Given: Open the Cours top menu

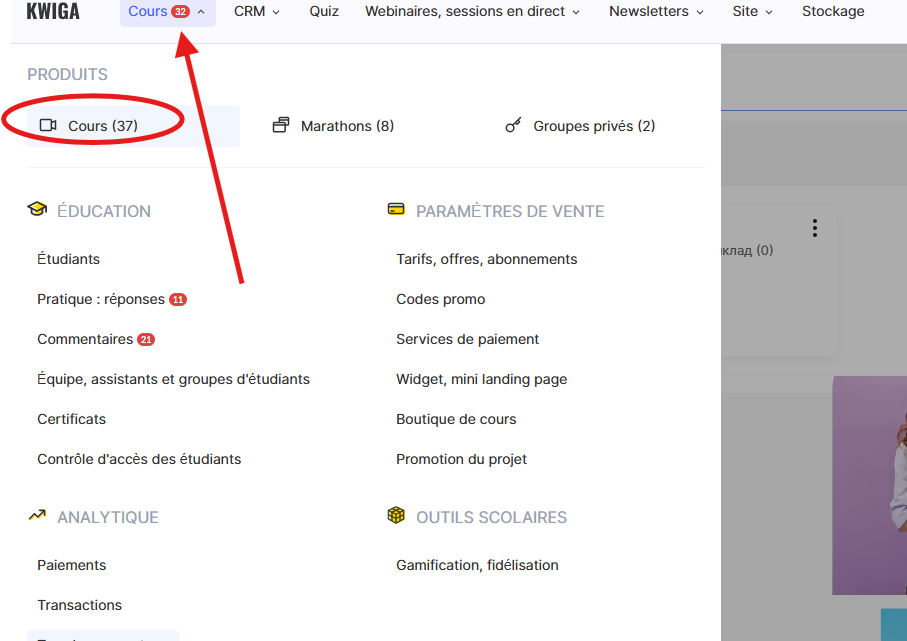Looking at the screenshot, I should click(167, 12).
